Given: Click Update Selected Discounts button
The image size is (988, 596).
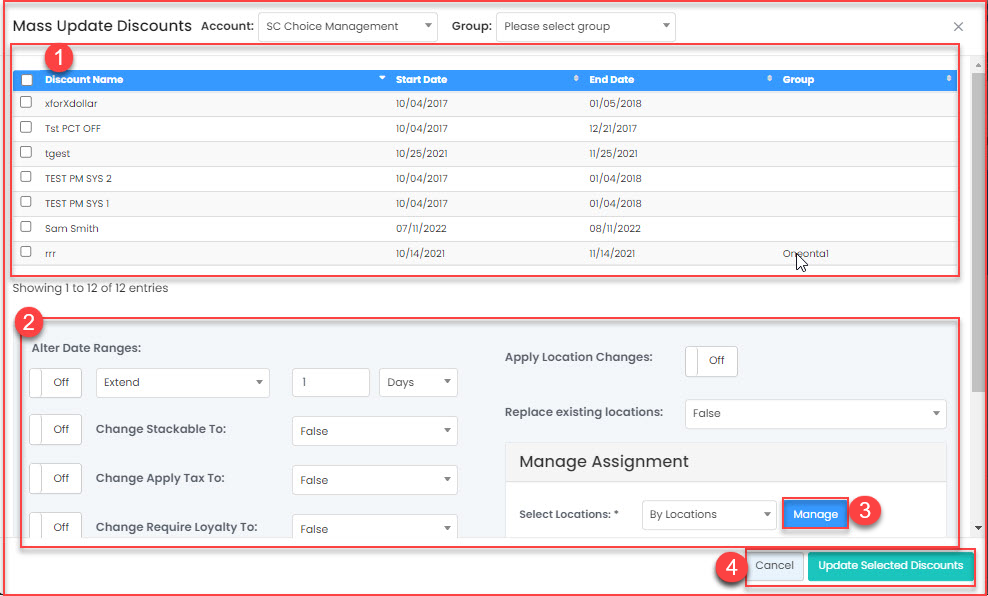Looking at the screenshot, I should tap(890, 566).
